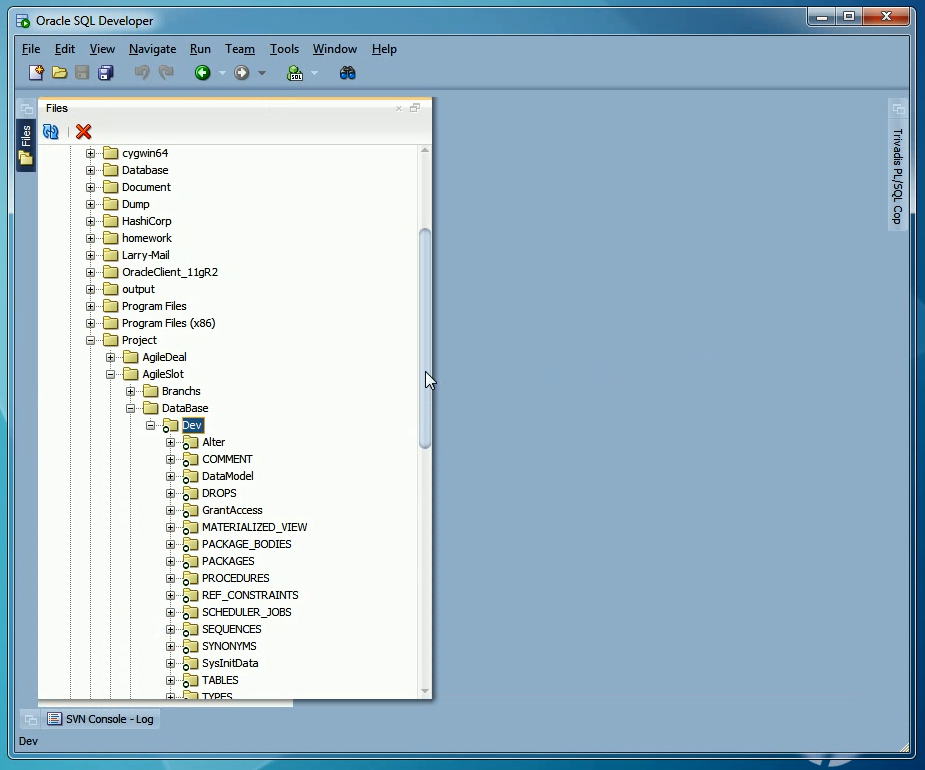Image resolution: width=925 pixels, height=770 pixels.
Task: Select the Dev tree item
Action: click(192, 425)
